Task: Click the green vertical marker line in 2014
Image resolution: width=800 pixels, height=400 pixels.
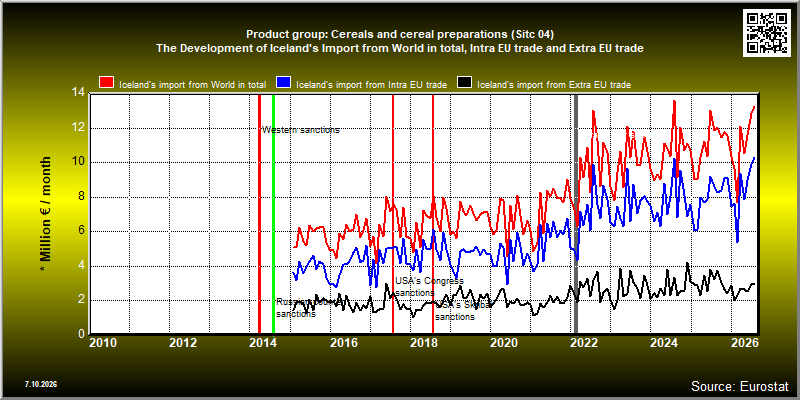Action: (273, 214)
